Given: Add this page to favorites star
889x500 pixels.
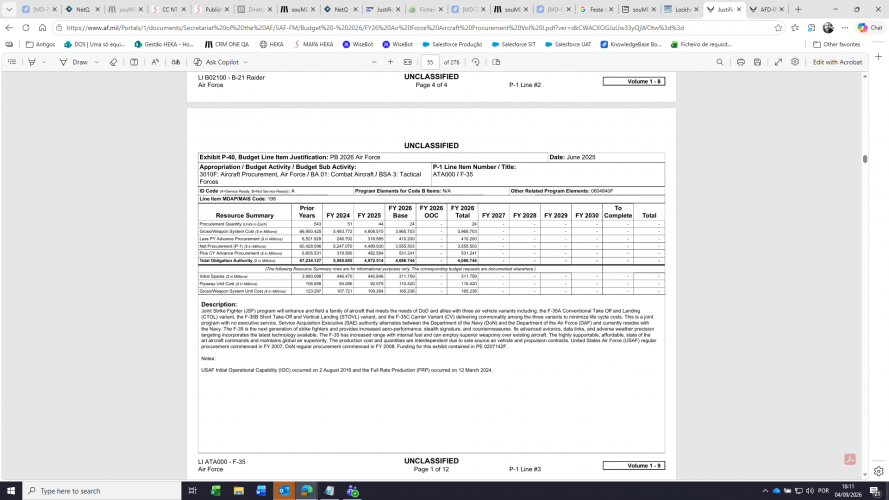Looking at the screenshot, I should coord(778,28).
